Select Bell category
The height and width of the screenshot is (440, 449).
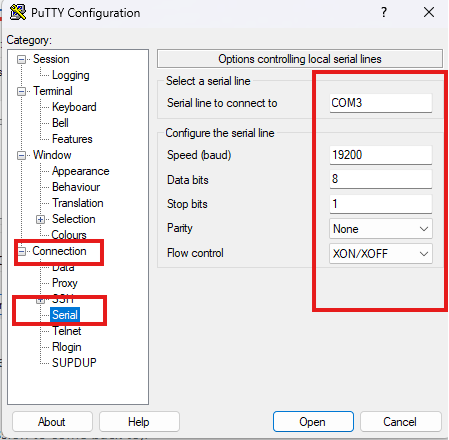[60, 123]
